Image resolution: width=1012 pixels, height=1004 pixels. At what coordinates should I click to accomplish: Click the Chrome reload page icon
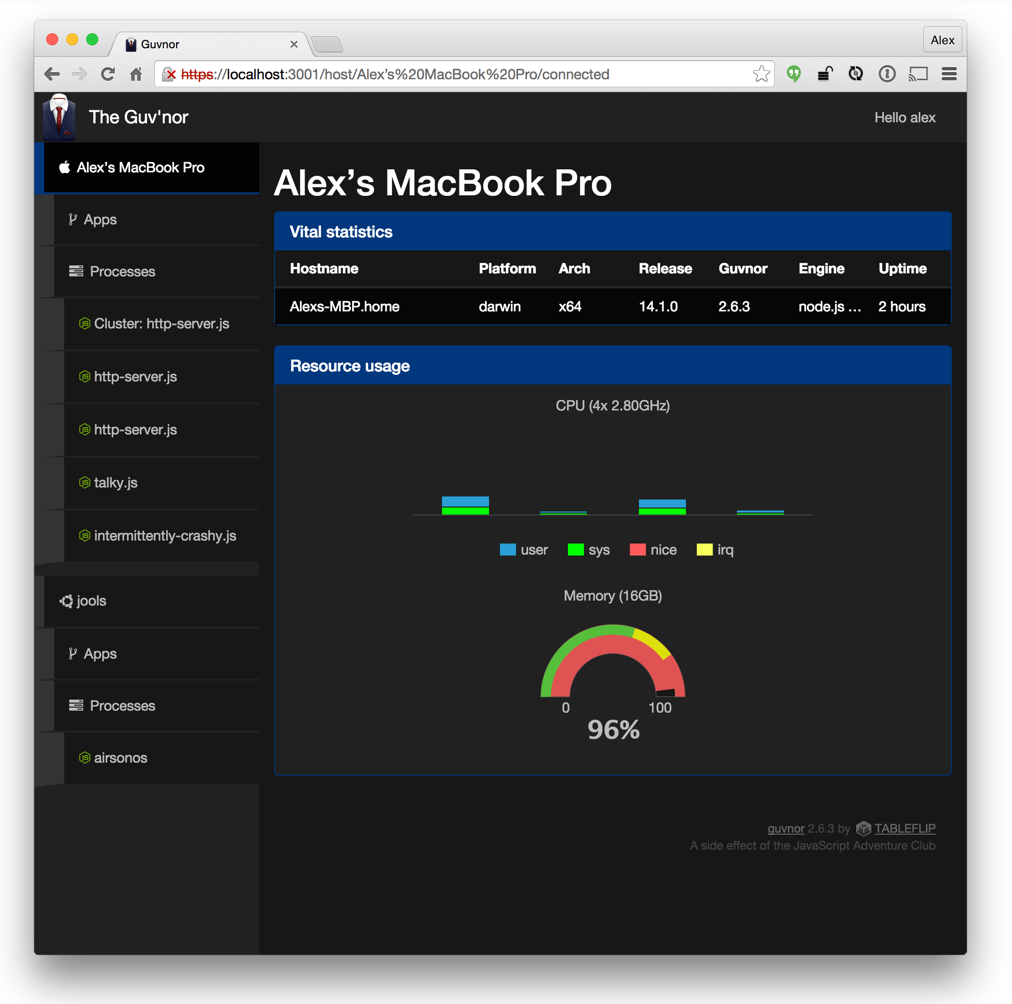108,74
